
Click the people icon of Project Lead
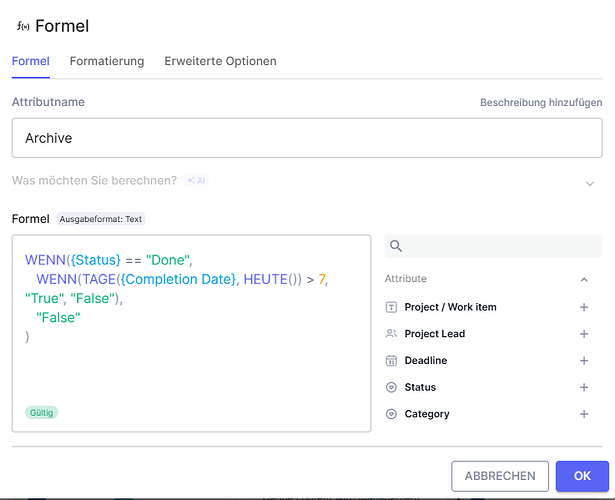[391, 334]
